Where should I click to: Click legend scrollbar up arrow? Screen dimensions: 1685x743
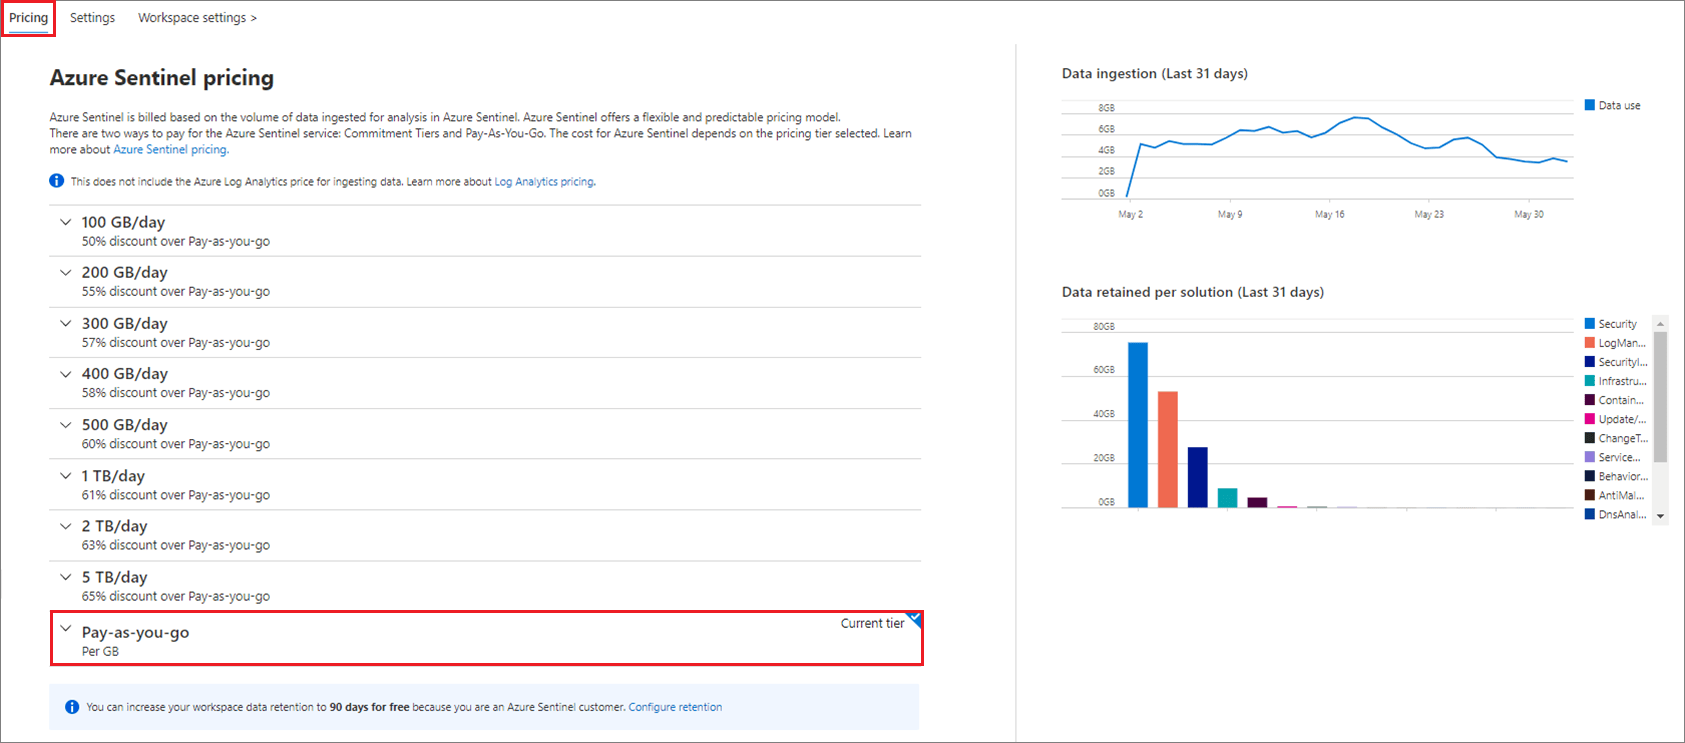point(1661,324)
